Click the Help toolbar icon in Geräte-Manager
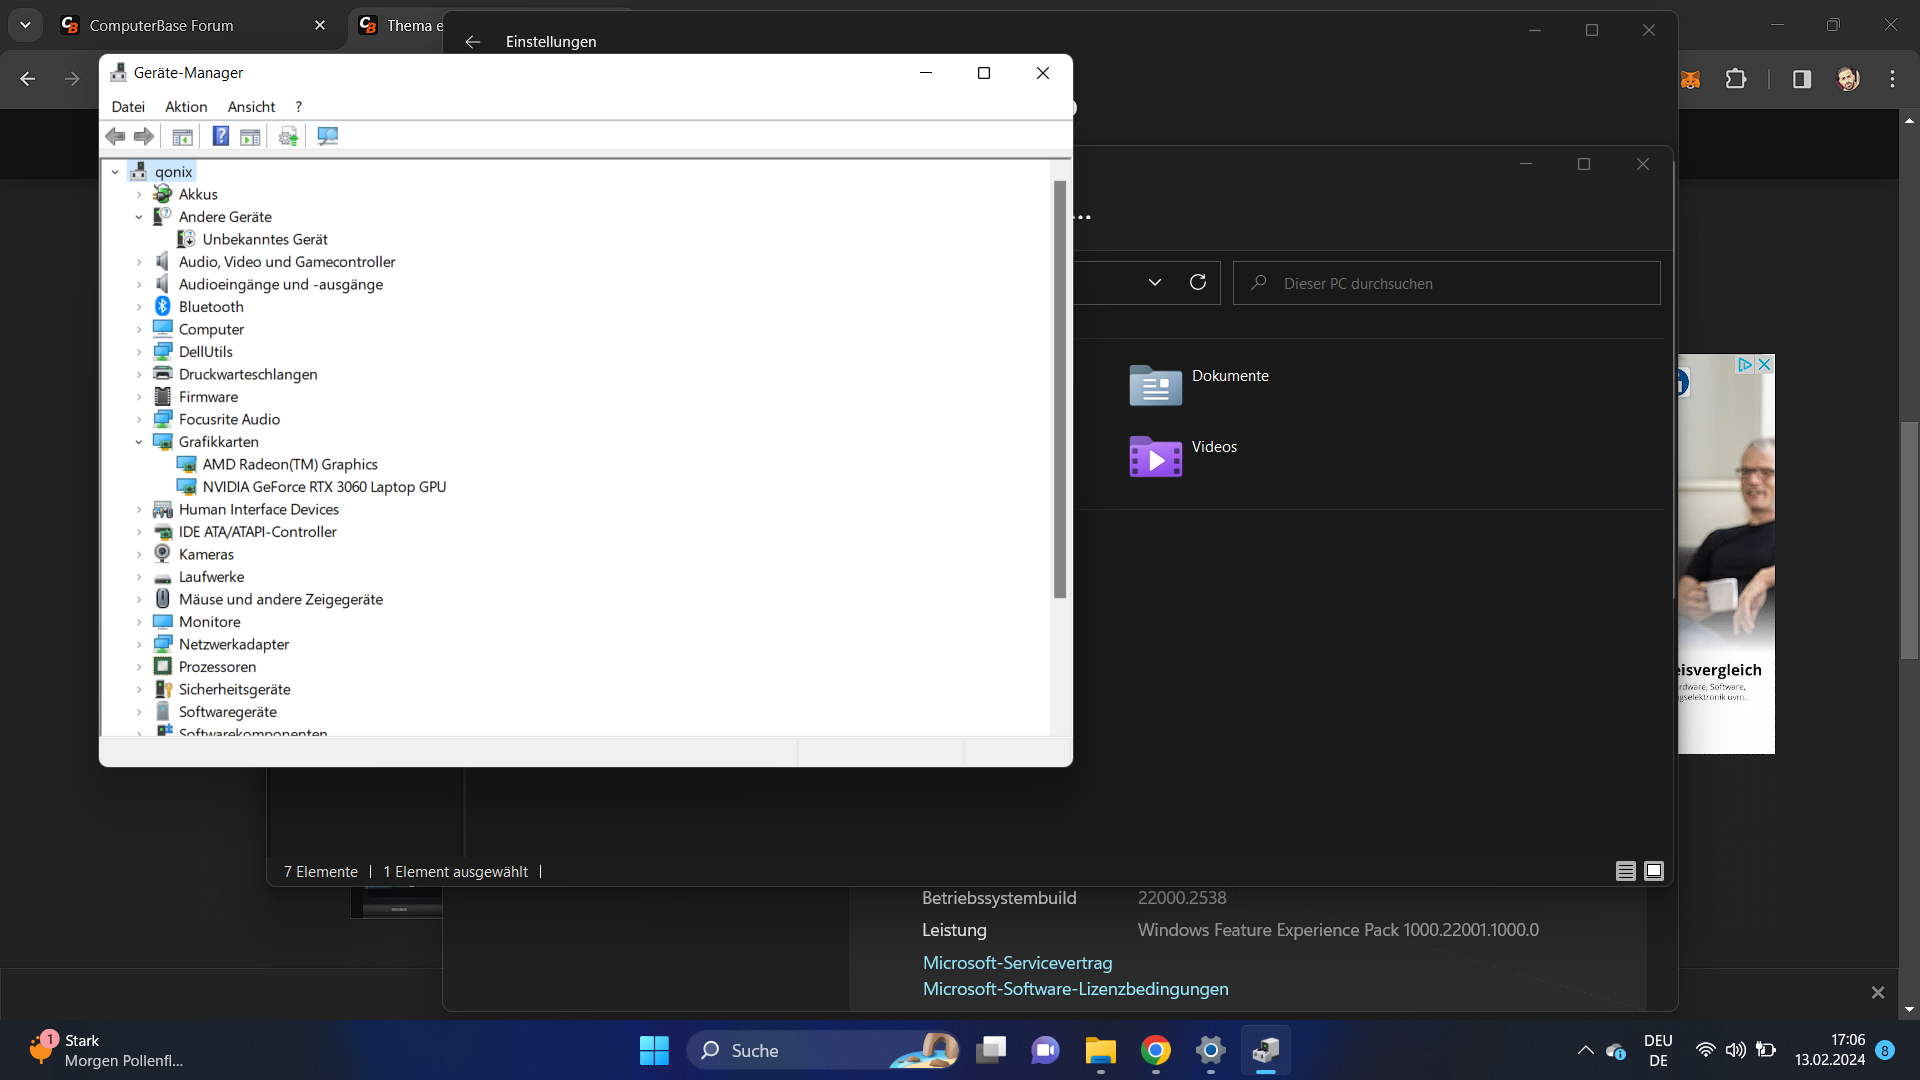The image size is (1920, 1080). click(x=221, y=136)
